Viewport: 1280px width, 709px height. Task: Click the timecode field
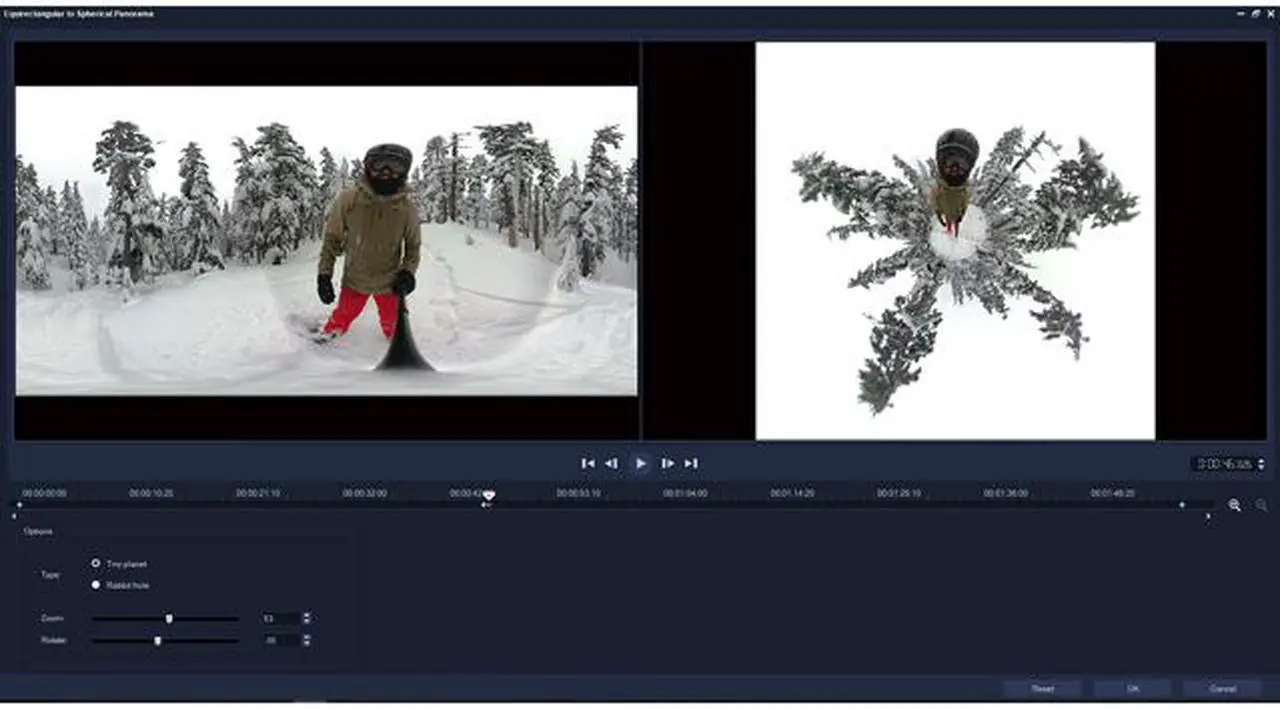click(1223, 464)
